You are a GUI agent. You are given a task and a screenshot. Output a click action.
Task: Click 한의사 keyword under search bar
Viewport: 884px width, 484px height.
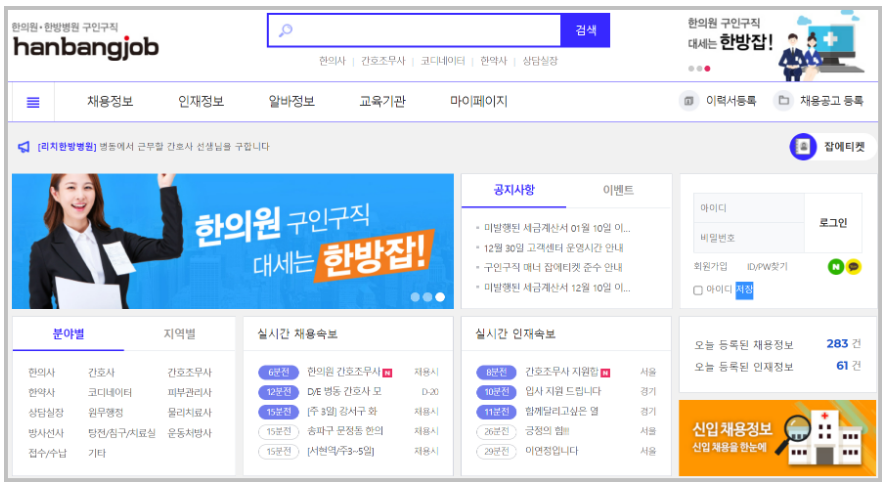(x=332, y=61)
